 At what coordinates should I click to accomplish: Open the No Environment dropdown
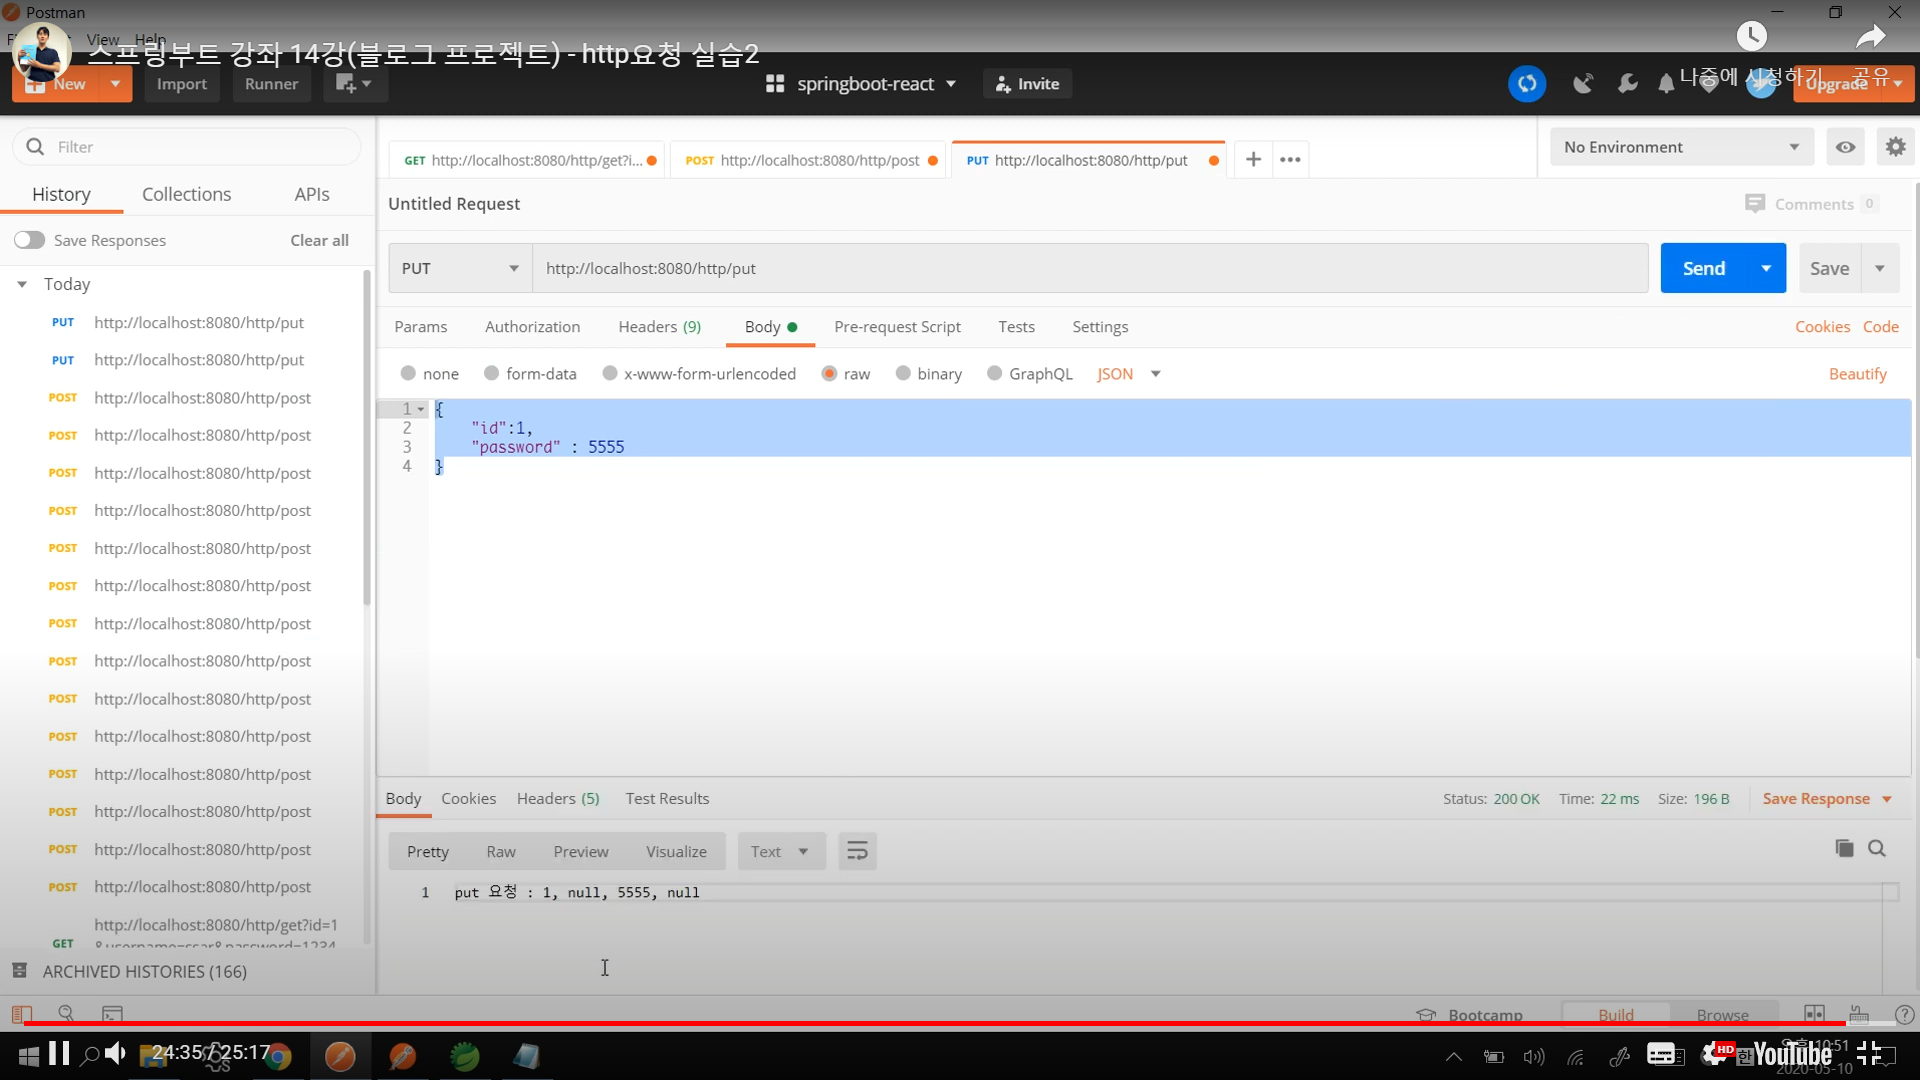pyautogui.click(x=1681, y=147)
